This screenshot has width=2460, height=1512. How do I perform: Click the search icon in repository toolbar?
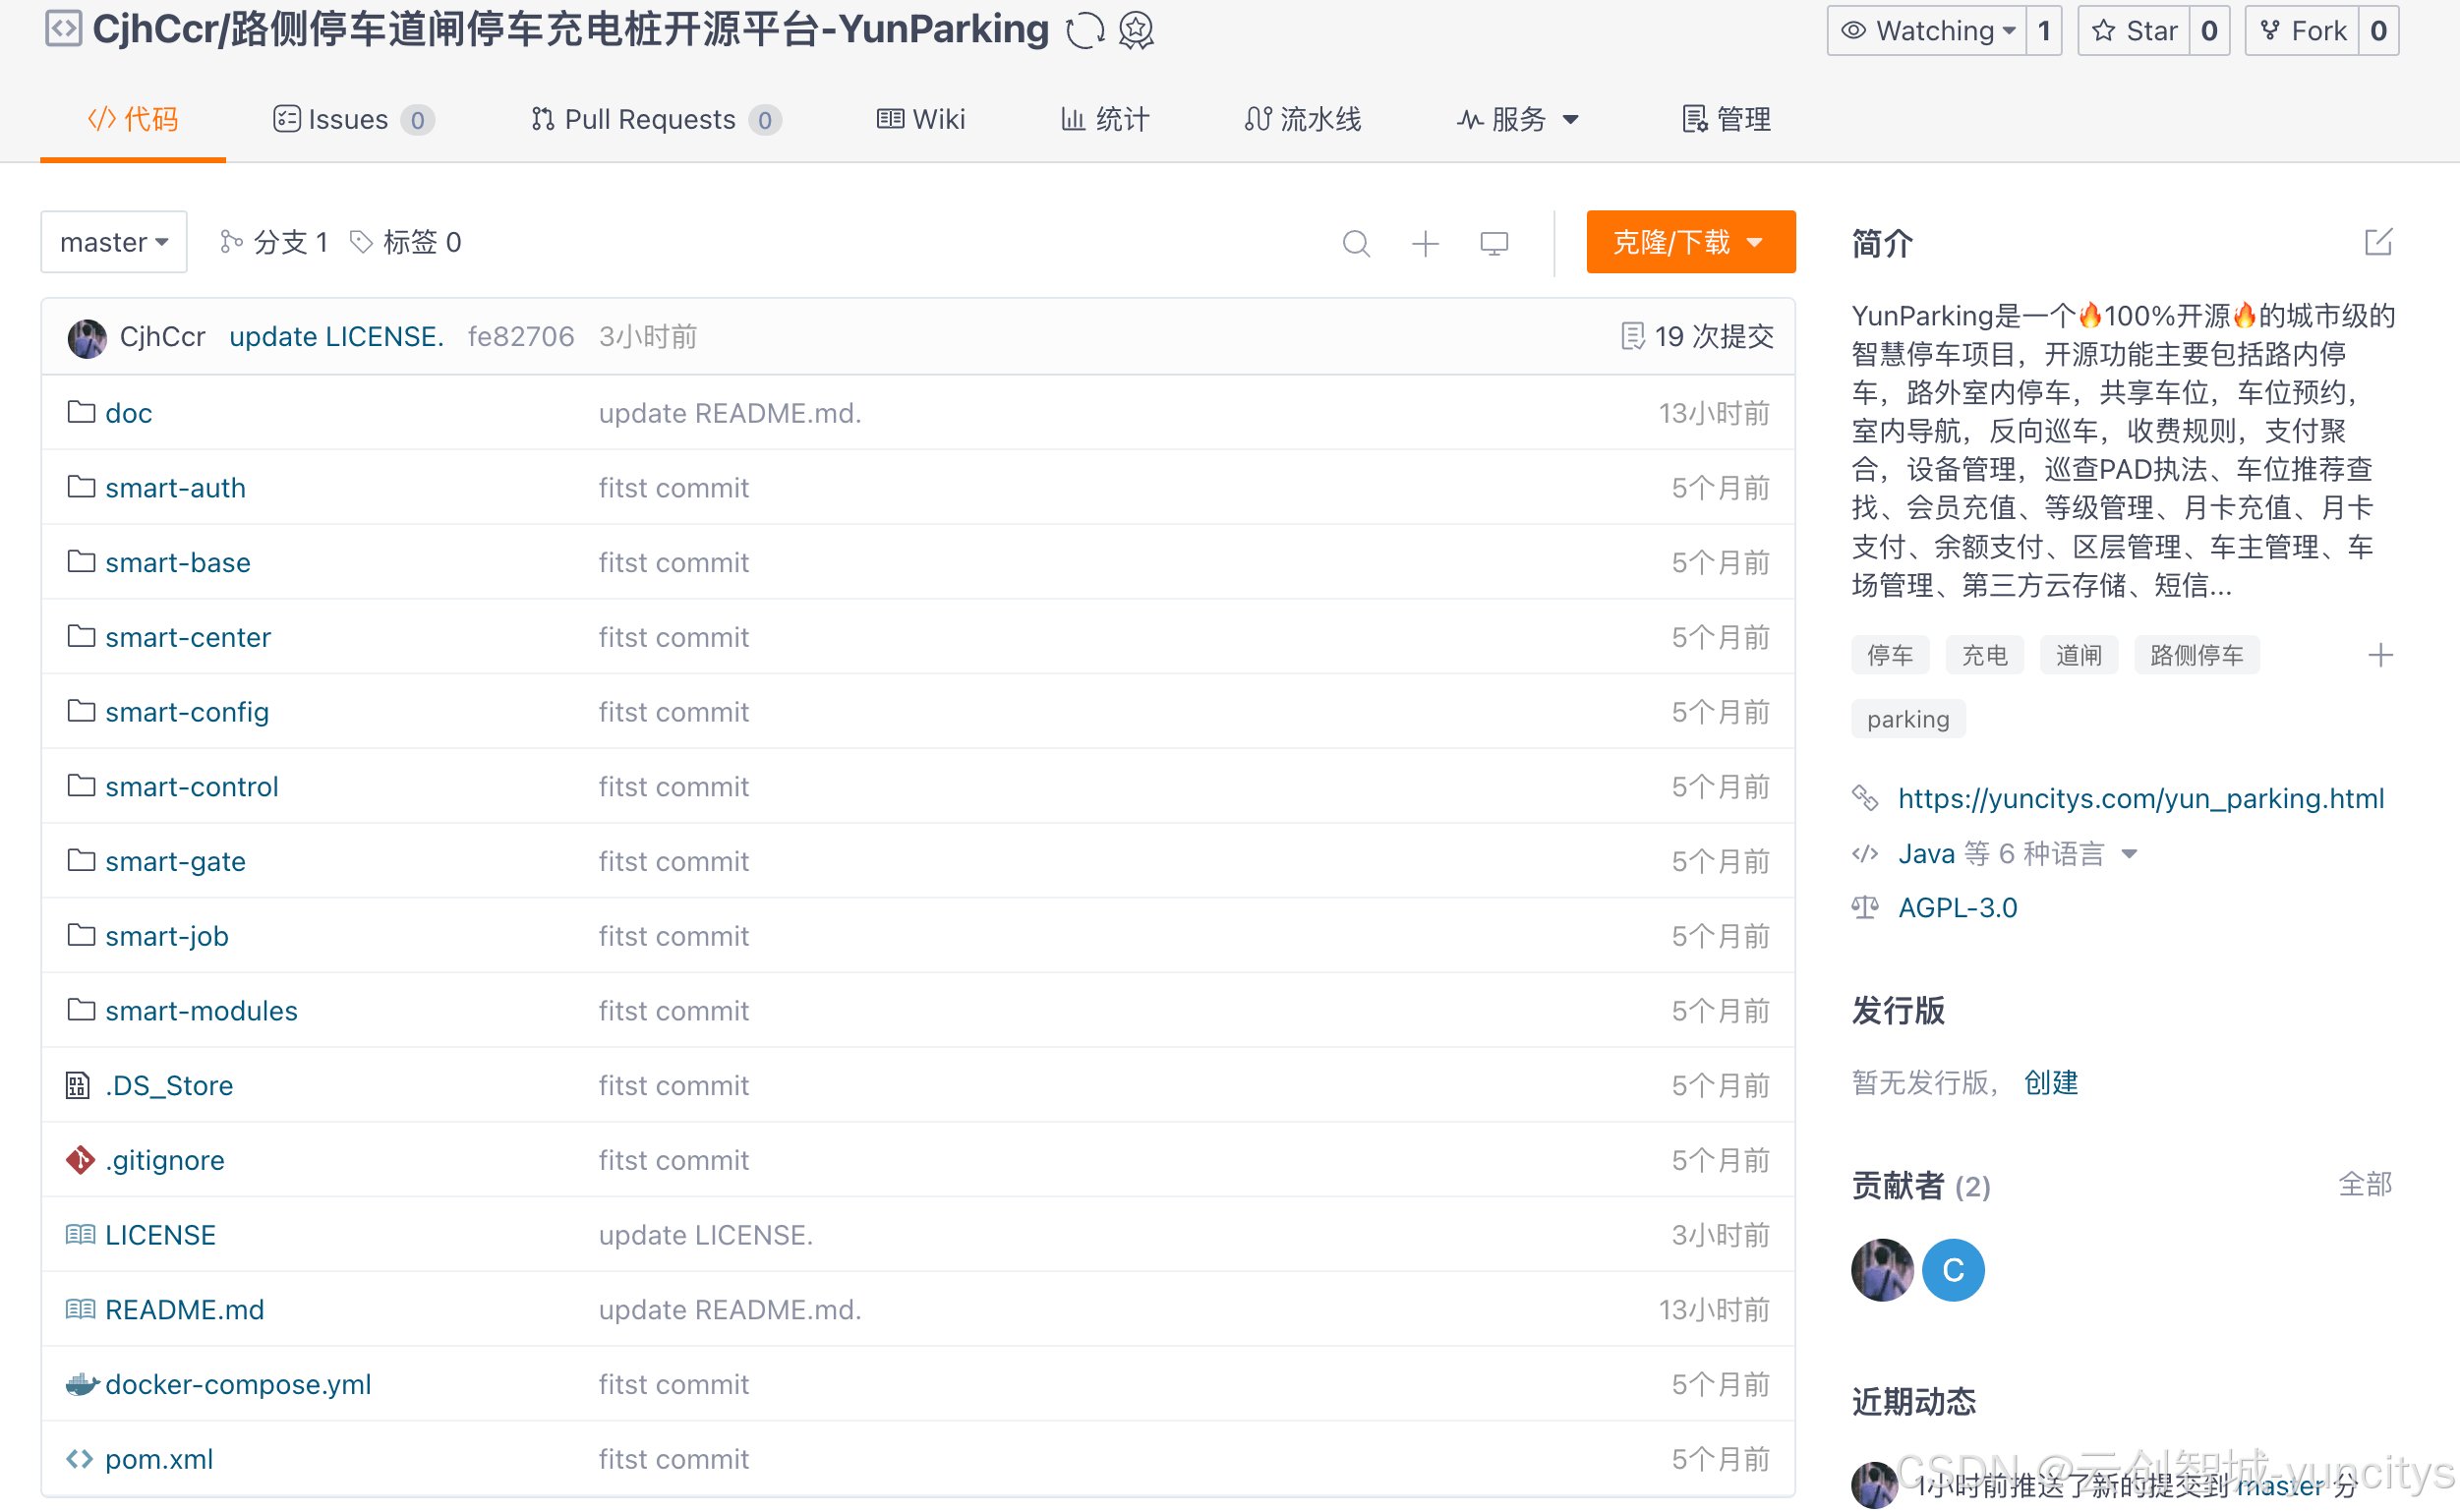1356,243
